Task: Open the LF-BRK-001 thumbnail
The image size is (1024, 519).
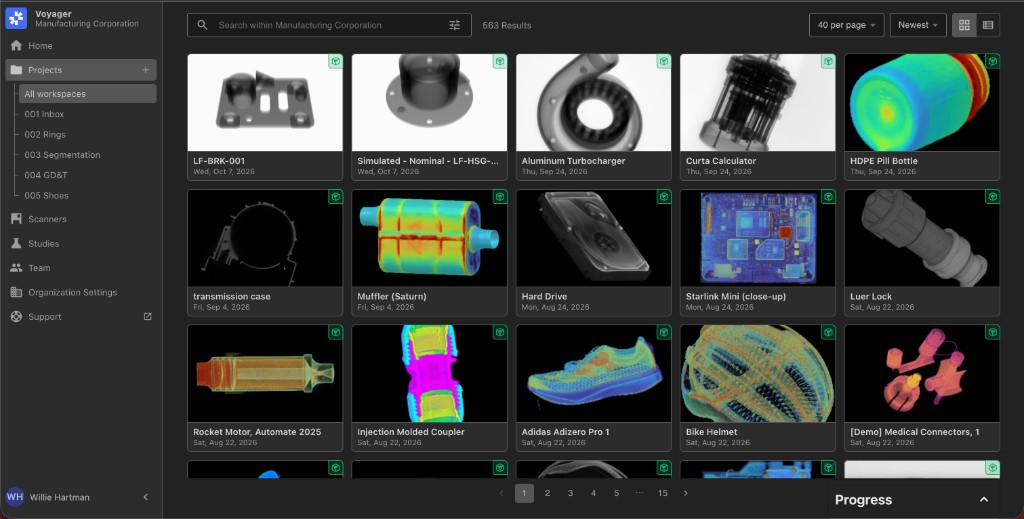Action: click(x=265, y=102)
